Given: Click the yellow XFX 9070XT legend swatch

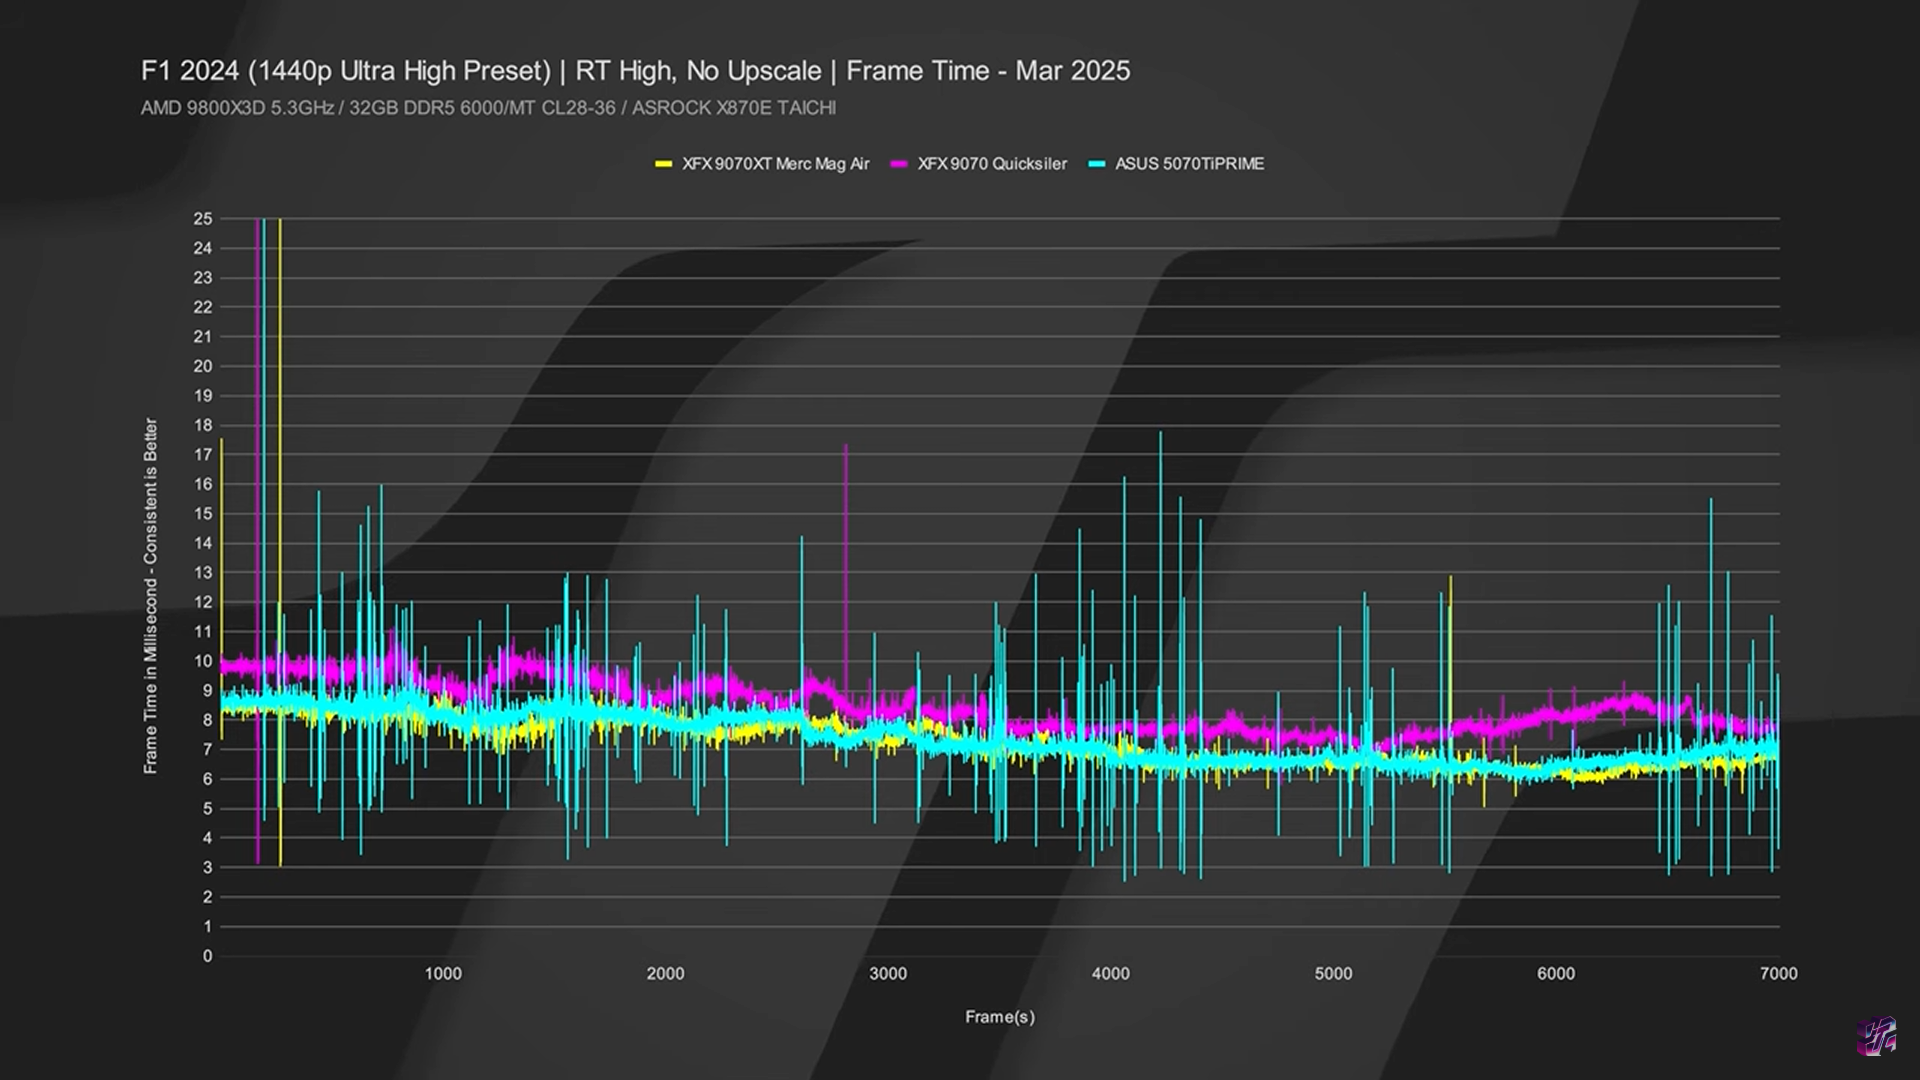Looking at the screenshot, I should pos(663,164).
